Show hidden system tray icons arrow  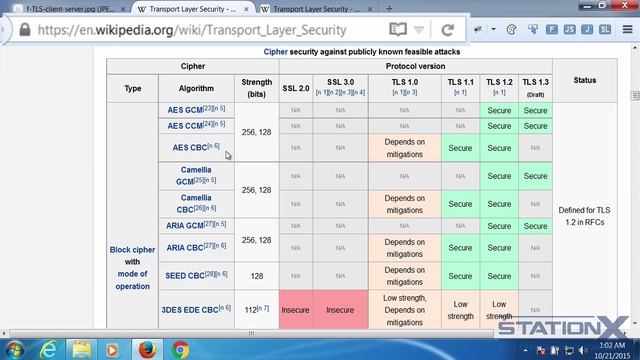pos(525,350)
